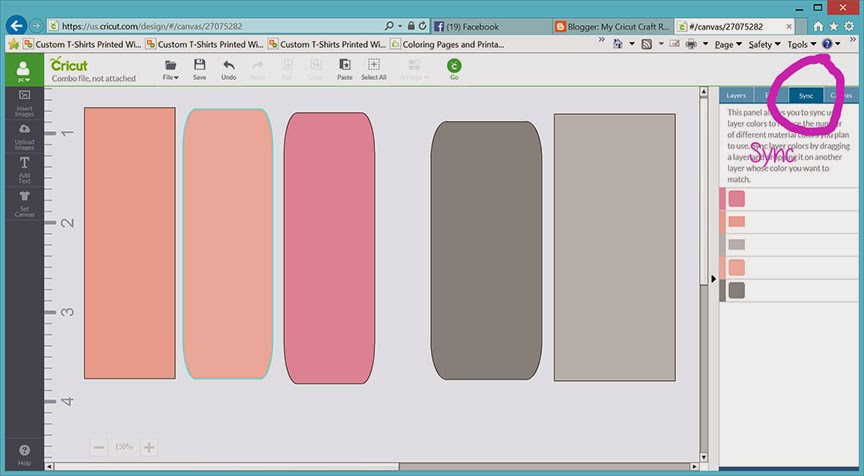
Task: Click the Copy toolbar icon
Action: tap(316, 69)
